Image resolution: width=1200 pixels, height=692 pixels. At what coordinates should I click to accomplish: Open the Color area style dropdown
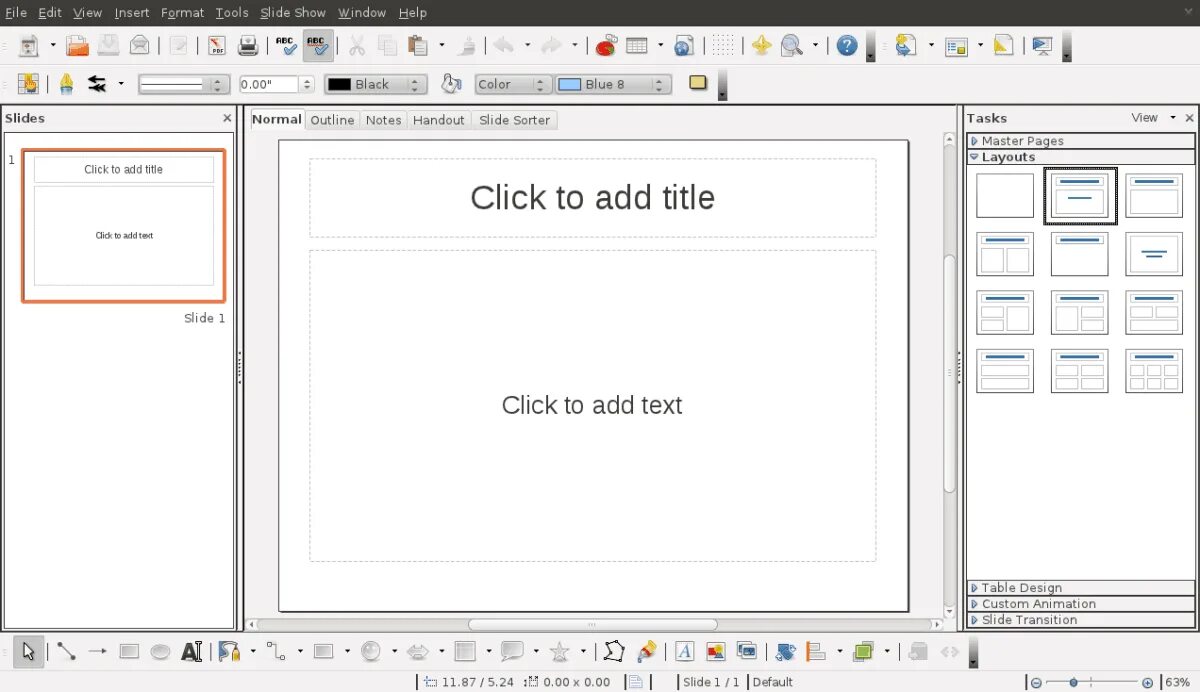[x=513, y=85]
